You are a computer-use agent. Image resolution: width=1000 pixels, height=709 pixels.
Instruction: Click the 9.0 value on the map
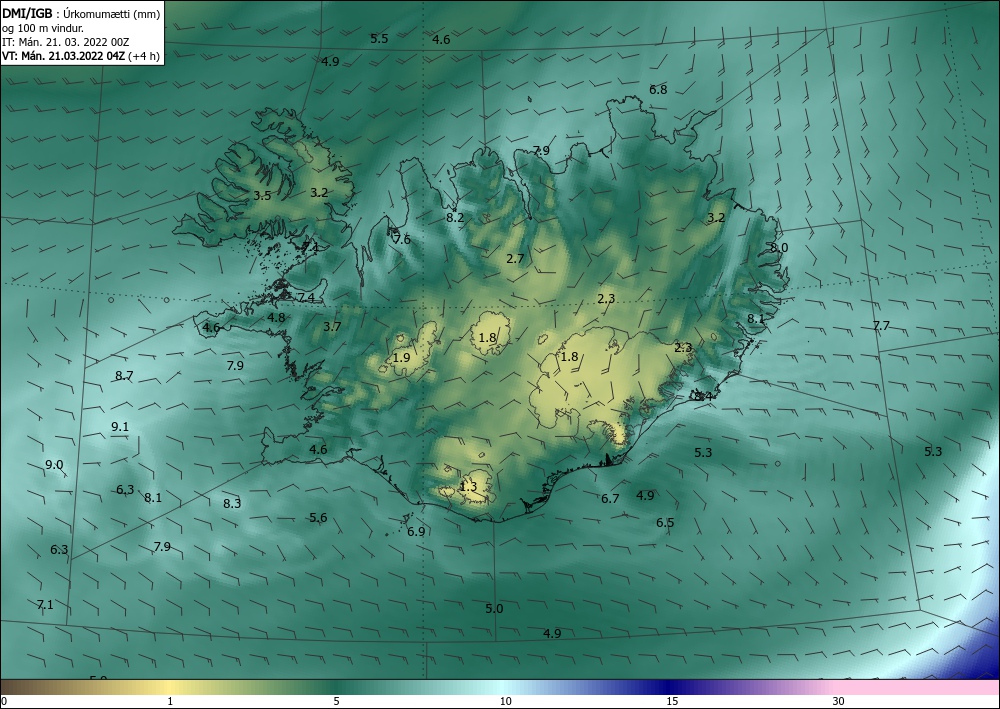coord(54,465)
